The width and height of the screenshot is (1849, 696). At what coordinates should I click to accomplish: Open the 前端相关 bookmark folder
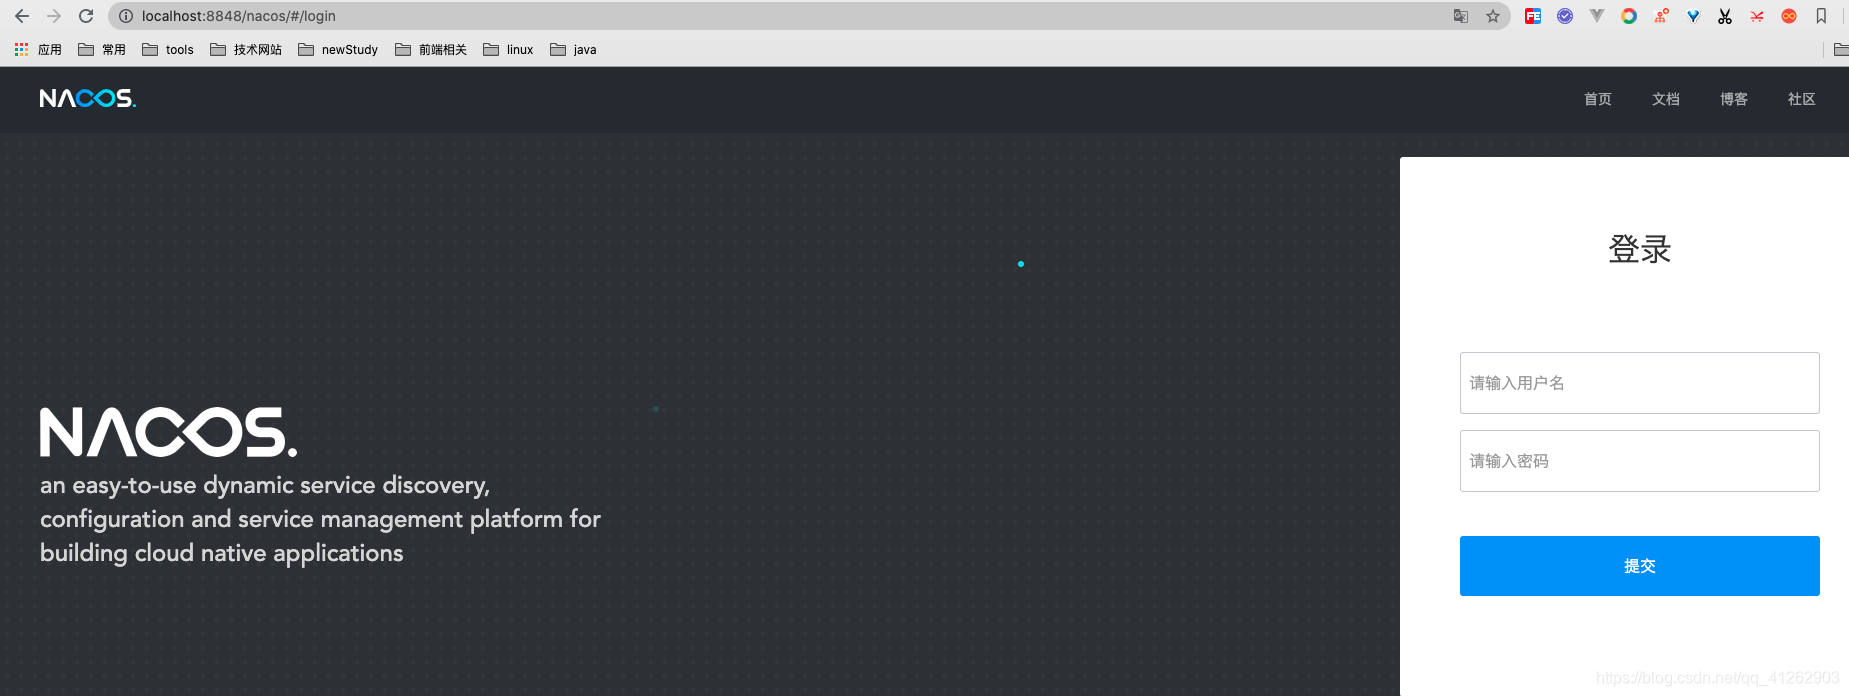pyautogui.click(x=431, y=49)
